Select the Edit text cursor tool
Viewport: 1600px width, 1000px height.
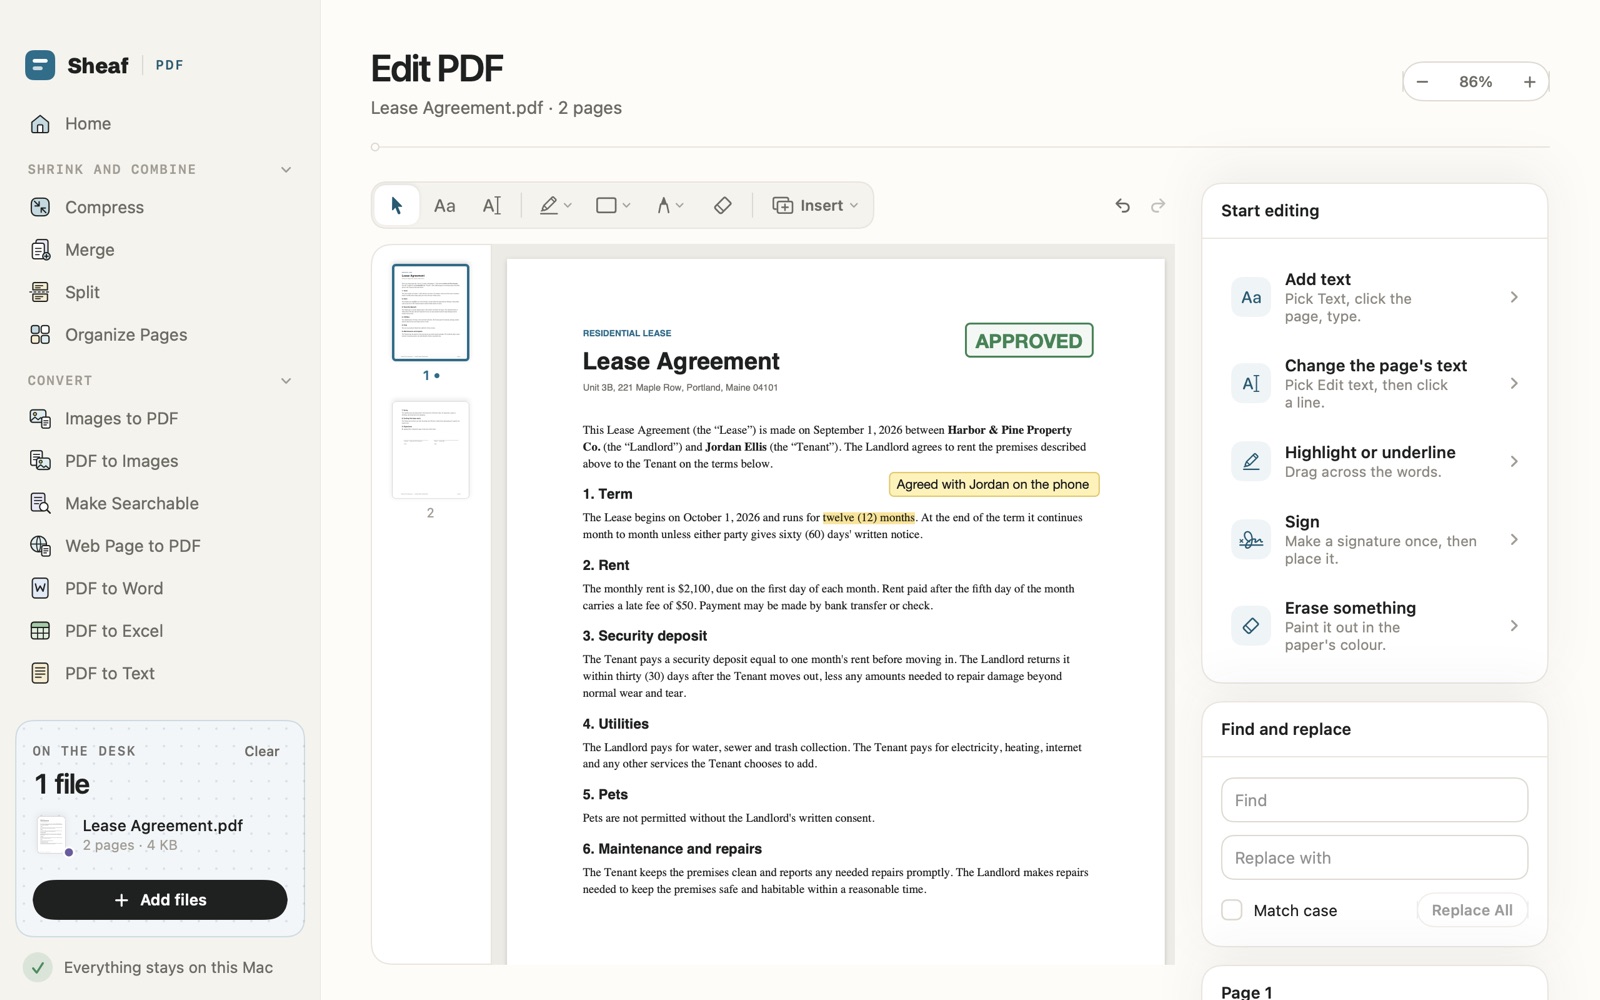click(491, 205)
